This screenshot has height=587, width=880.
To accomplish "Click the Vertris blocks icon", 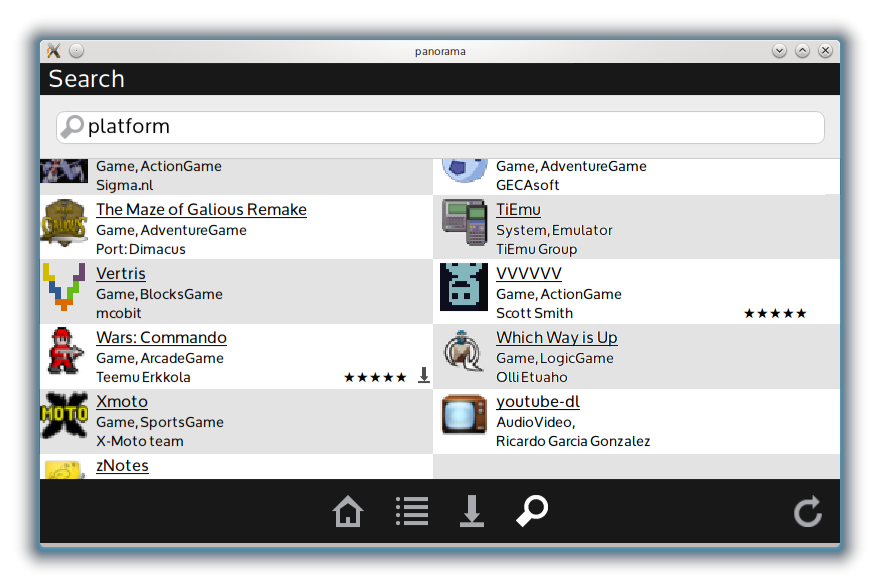I will (64, 287).
